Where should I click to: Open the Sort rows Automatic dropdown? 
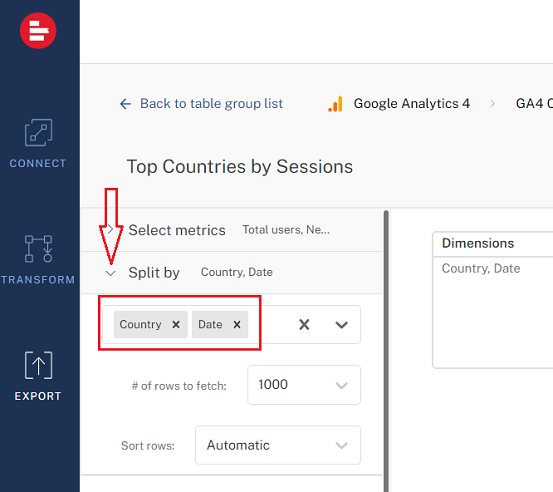click(278, 445)
